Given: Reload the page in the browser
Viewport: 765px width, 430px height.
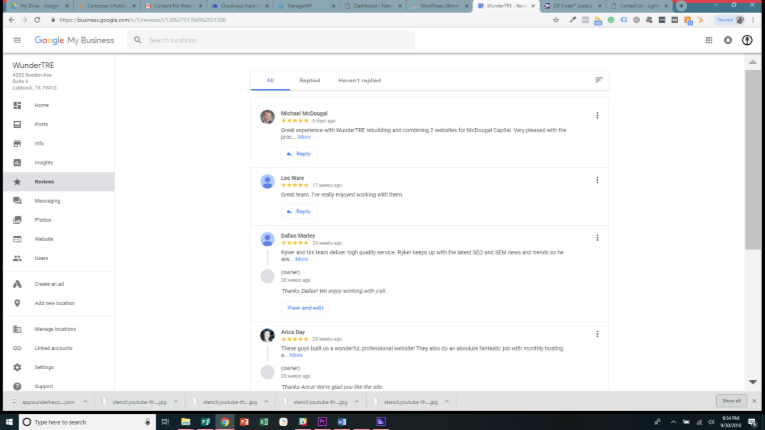Looking at the screenshot, I should pyautogui.click(x=37, y=20).
